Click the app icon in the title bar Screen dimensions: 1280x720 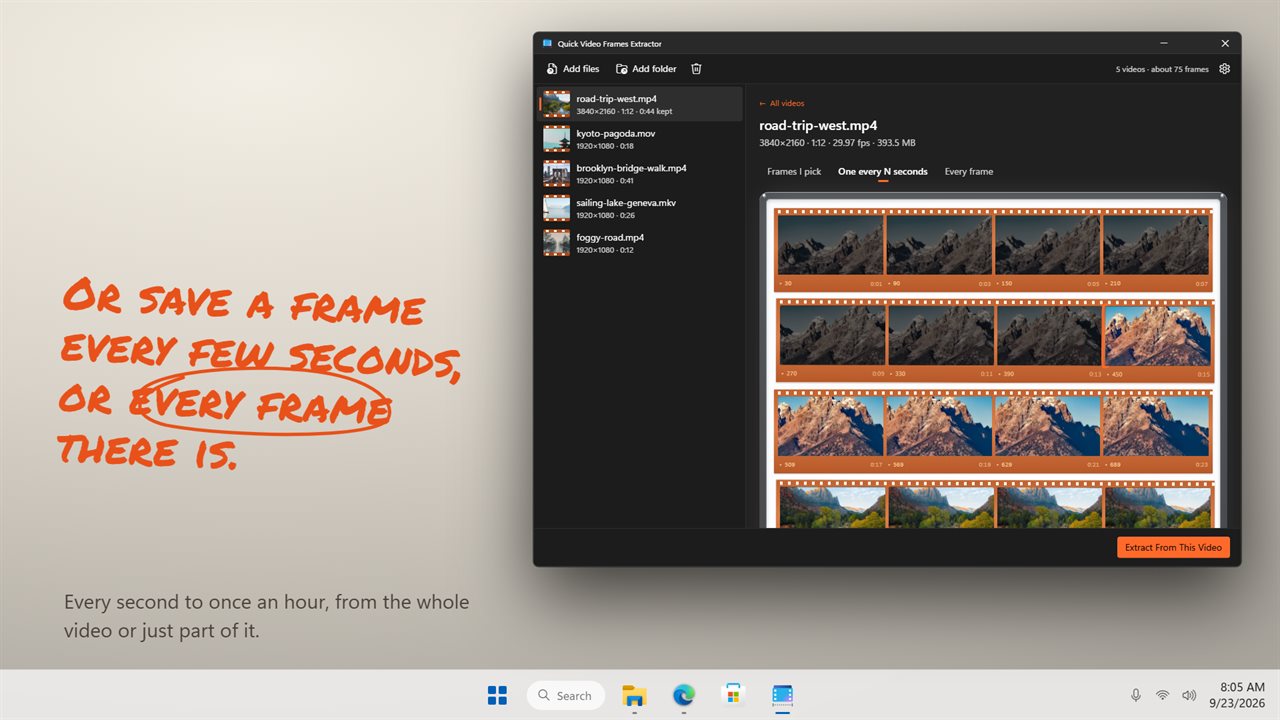click(547, 44)
